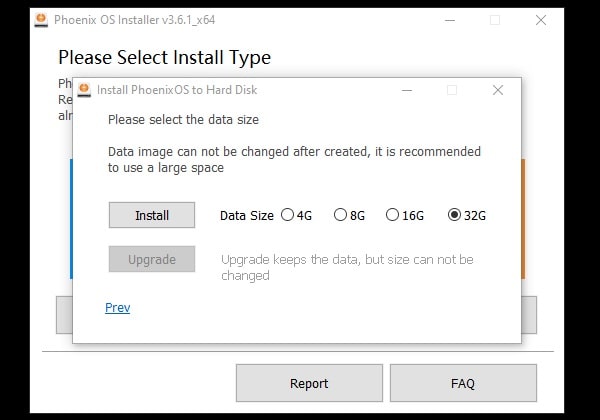Image resolution: width=600 pixels, height=420 pixels.
Task: Click the Phoenix icon in dialog title bar
Action: click(x=84, y=90)
